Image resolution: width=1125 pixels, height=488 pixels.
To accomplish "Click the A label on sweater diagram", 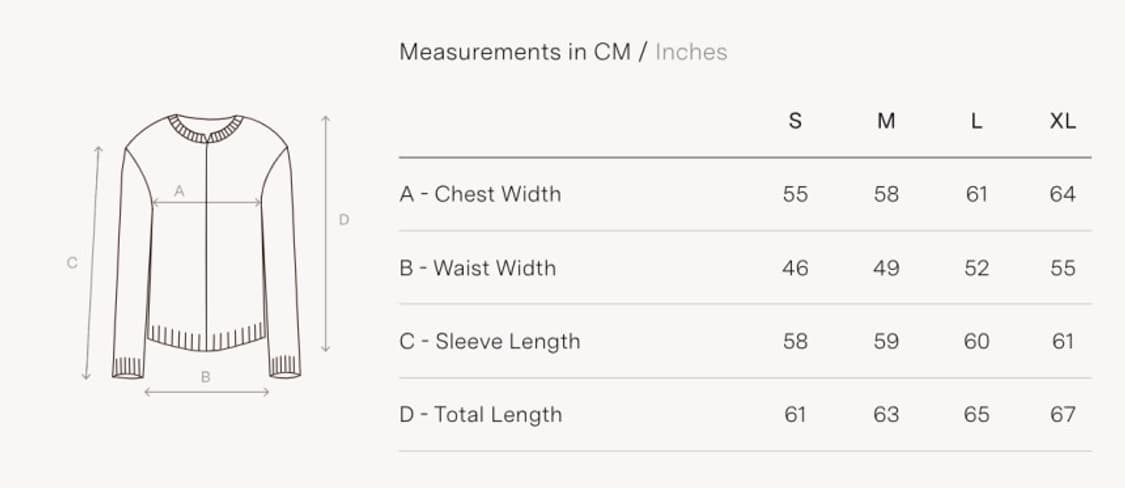I will coord(179,190).
